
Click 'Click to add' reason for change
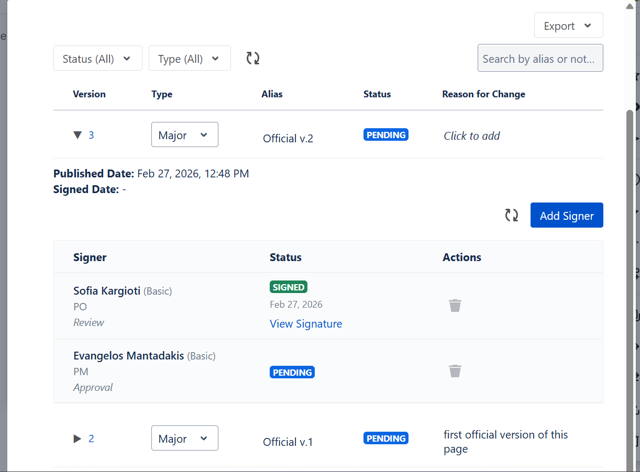pos(471,136)
